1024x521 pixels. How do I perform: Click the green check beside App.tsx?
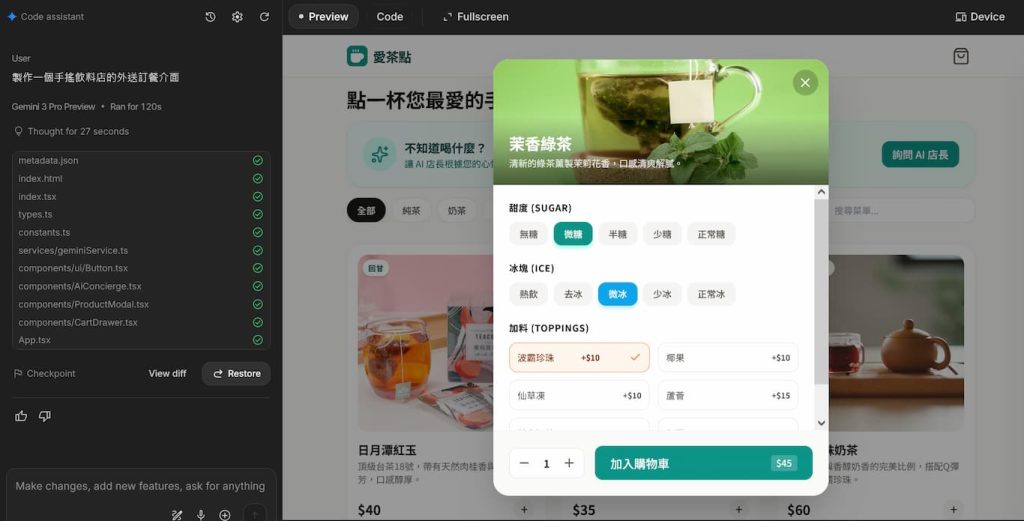click(x=258, y=340)
